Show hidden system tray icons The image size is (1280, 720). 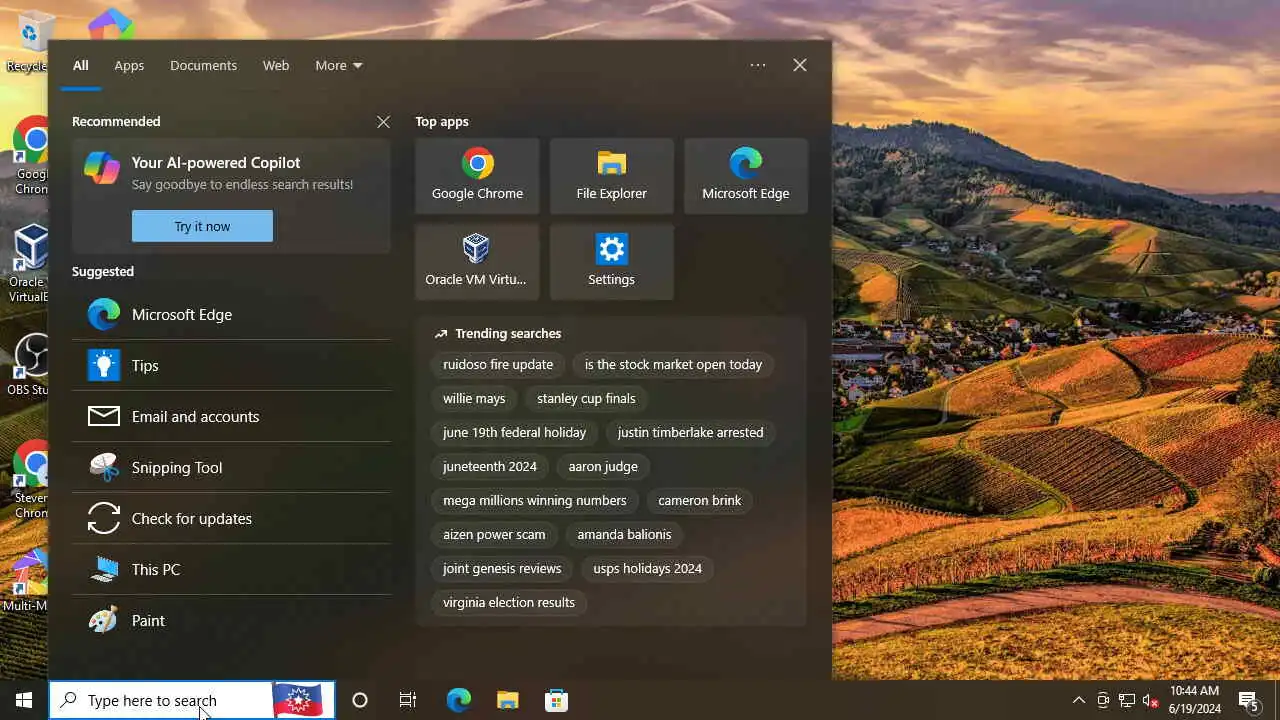coord(1079,700)
